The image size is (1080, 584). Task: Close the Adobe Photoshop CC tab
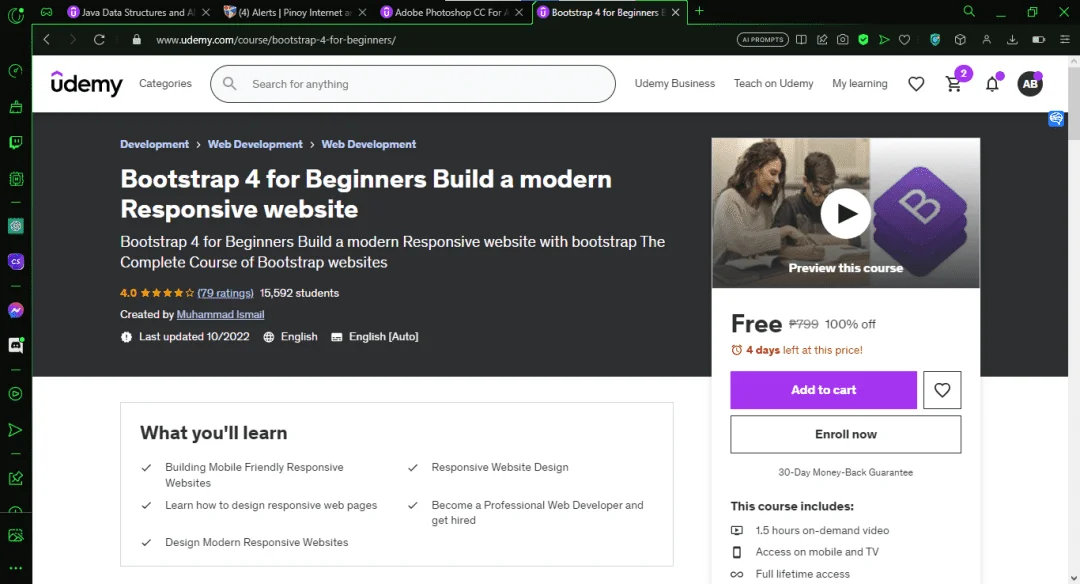click(519, 12)
